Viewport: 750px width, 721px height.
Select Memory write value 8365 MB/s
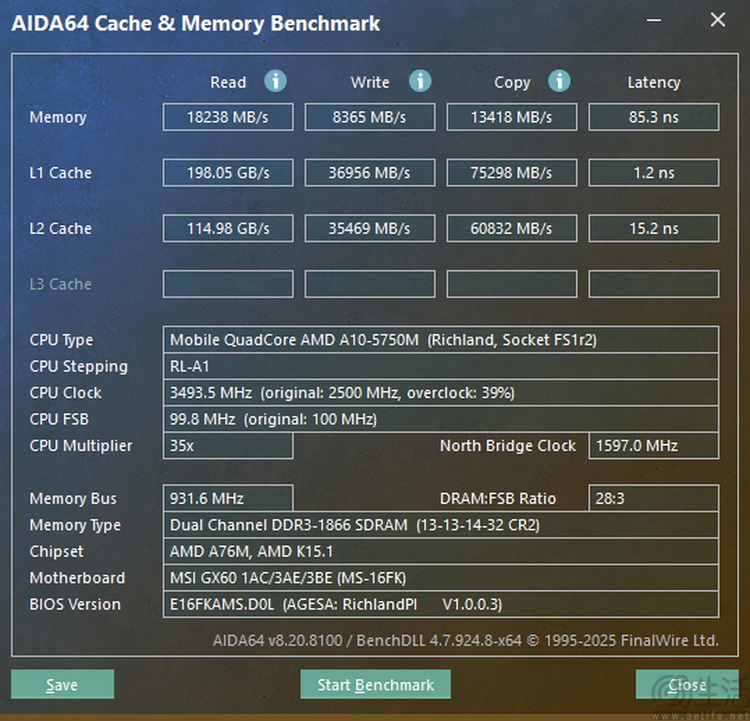coord(370,117)
